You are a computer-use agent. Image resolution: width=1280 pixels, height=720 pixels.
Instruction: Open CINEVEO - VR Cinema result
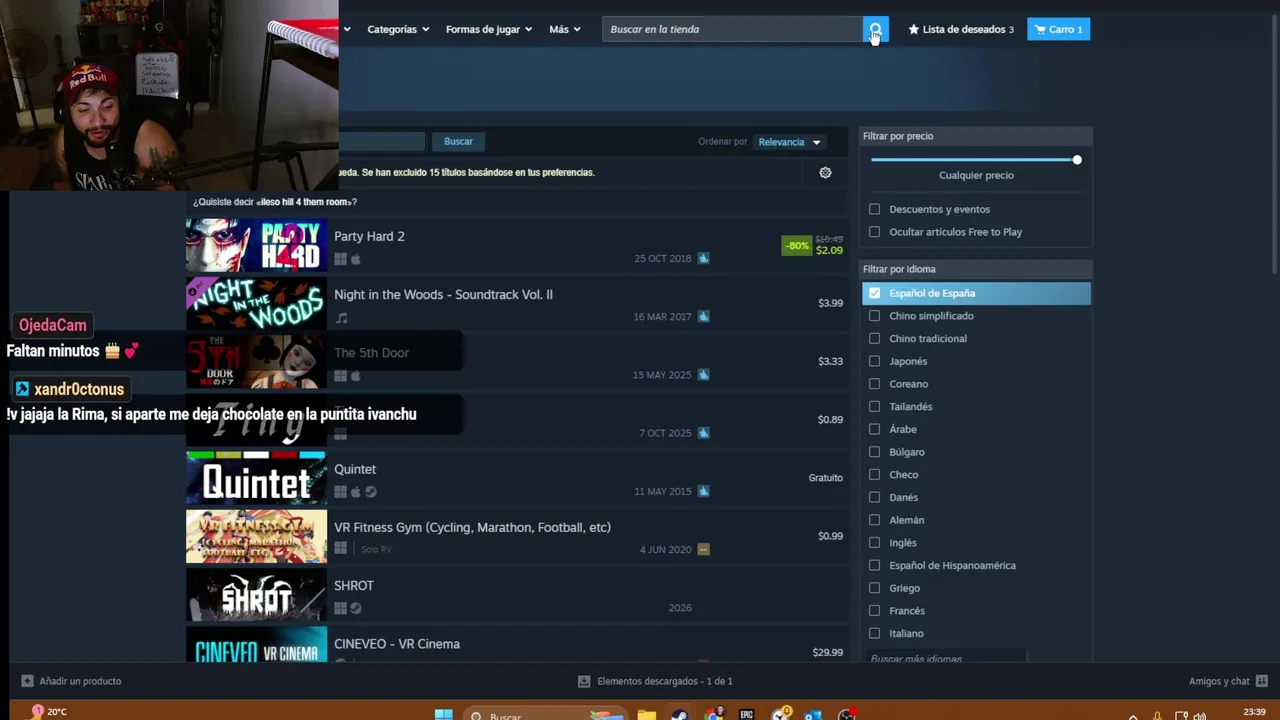tap(516, 645)
